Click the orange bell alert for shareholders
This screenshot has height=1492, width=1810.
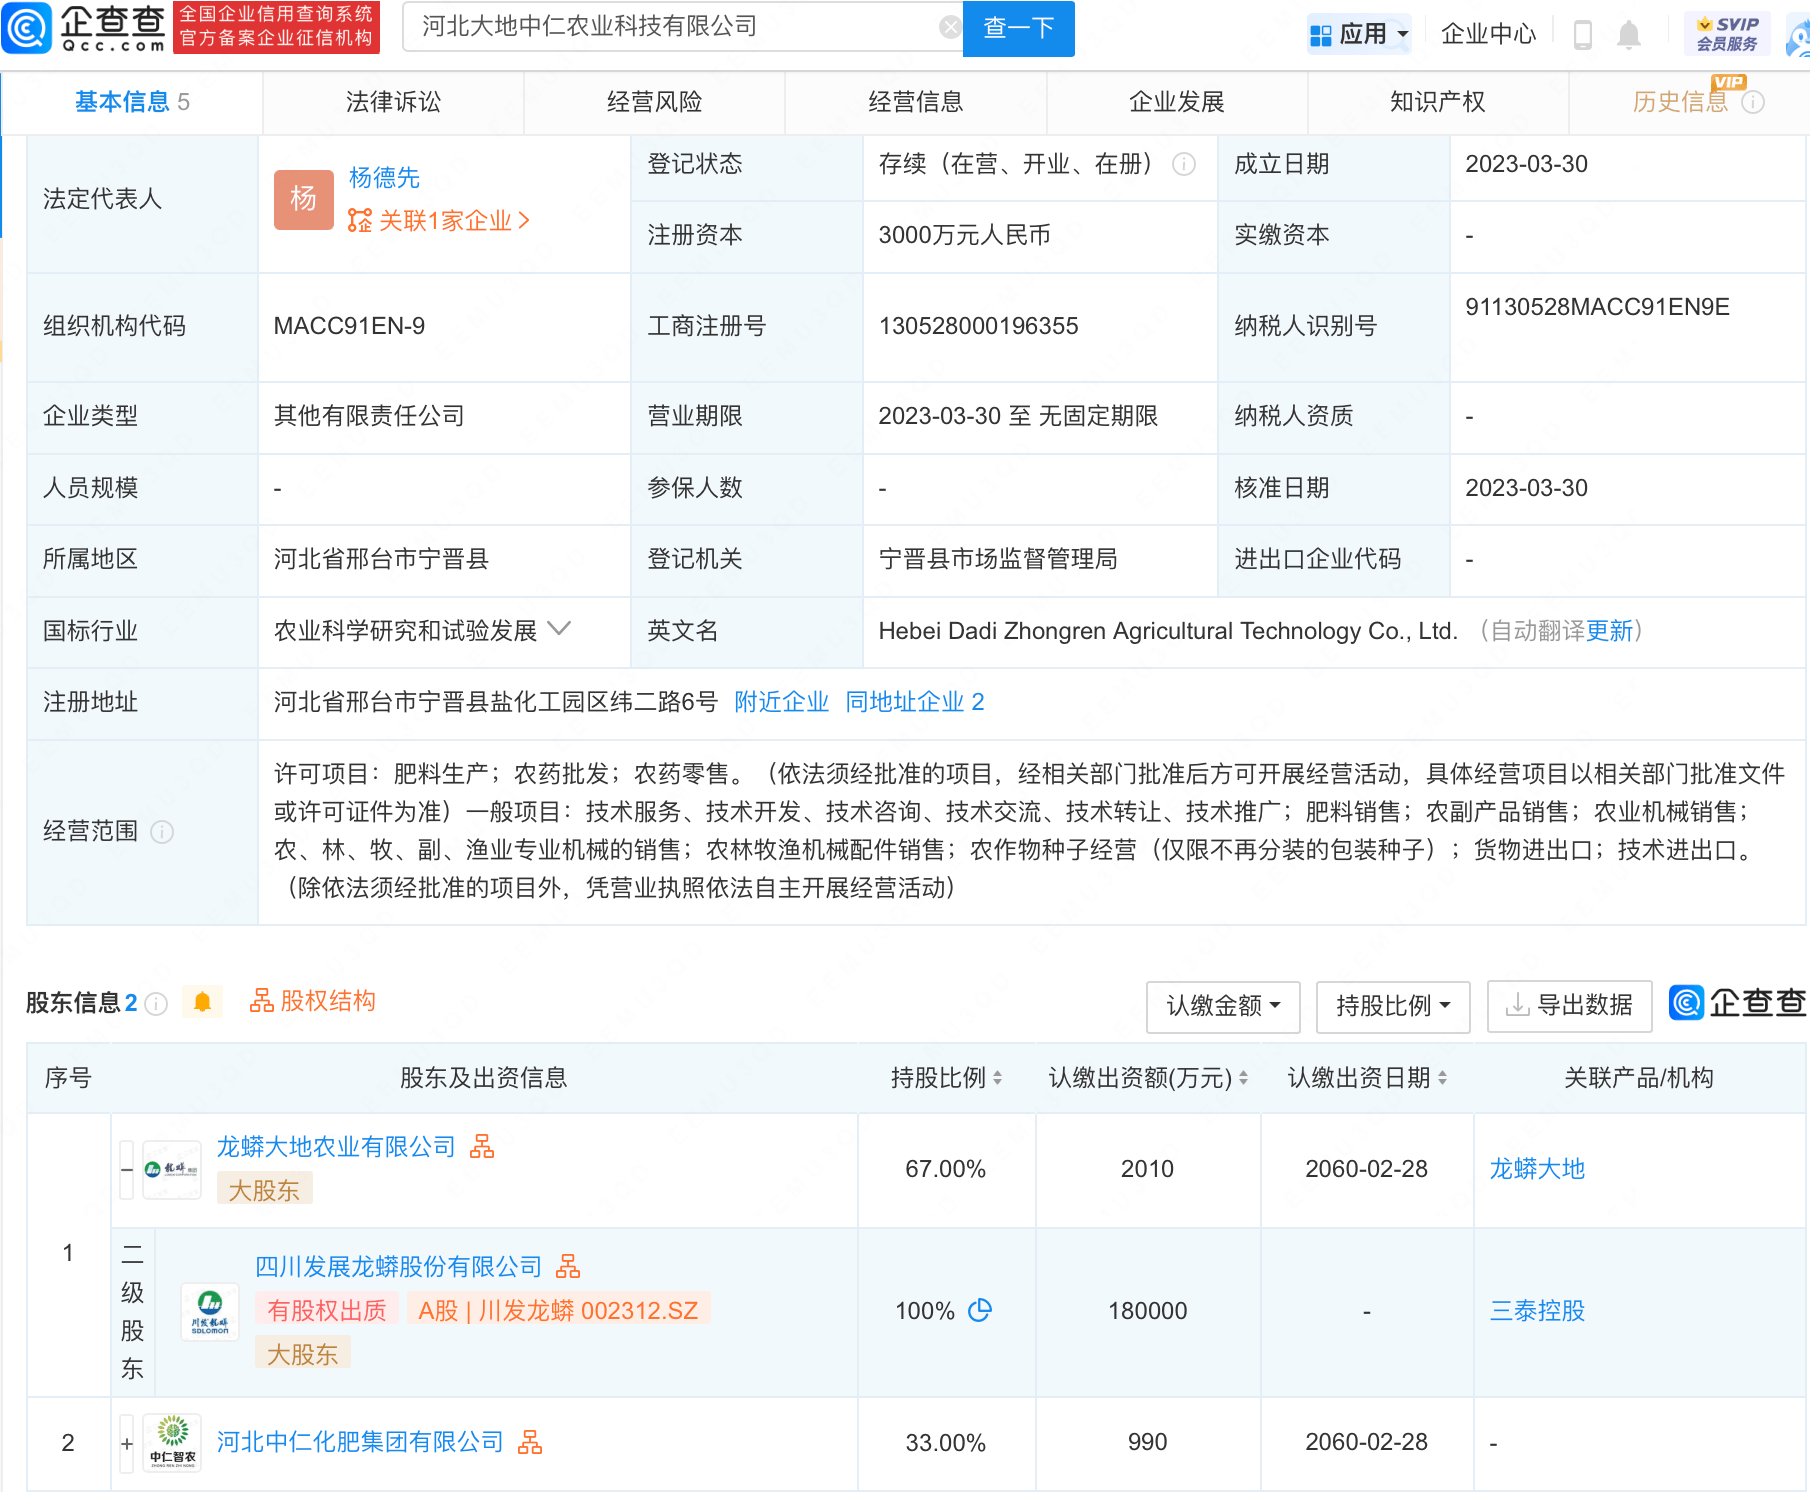202,1002
